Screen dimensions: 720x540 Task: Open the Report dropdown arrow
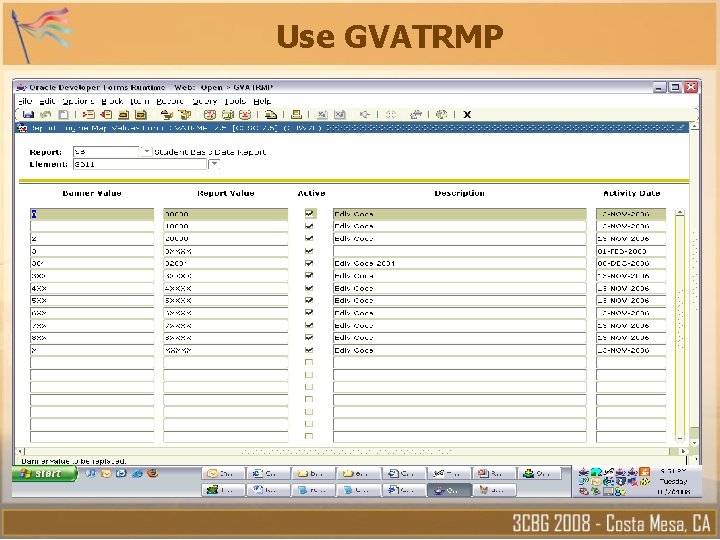point(146,151)
